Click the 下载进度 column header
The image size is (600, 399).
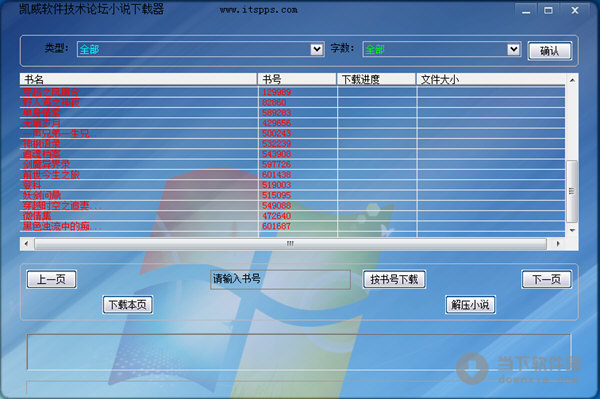click(x=376, y=79)
